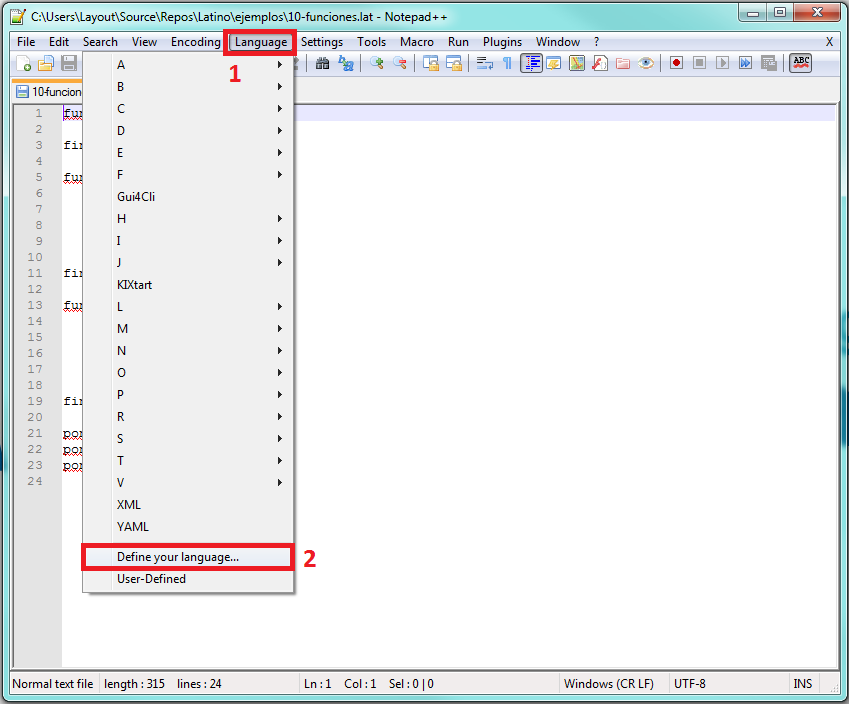The width and height of the screenshot is (849, 704).
Task: Start macro recording with the record icon
Action: [x=676, y=62]
